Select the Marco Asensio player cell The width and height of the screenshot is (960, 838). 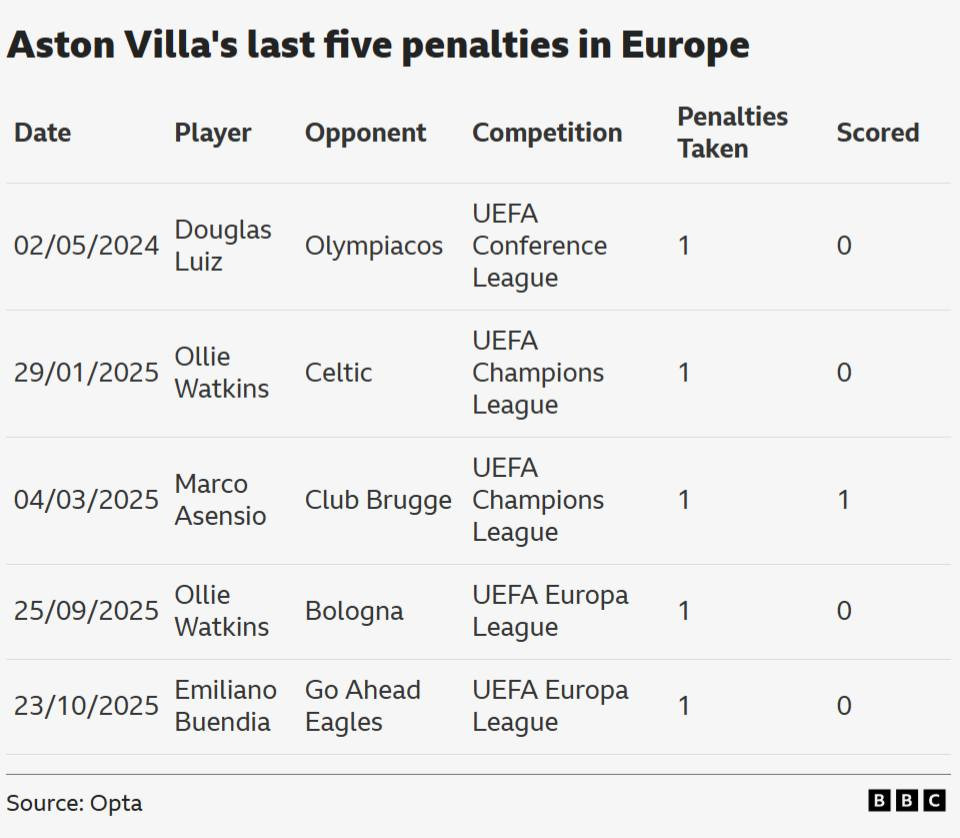click(221, 500)
